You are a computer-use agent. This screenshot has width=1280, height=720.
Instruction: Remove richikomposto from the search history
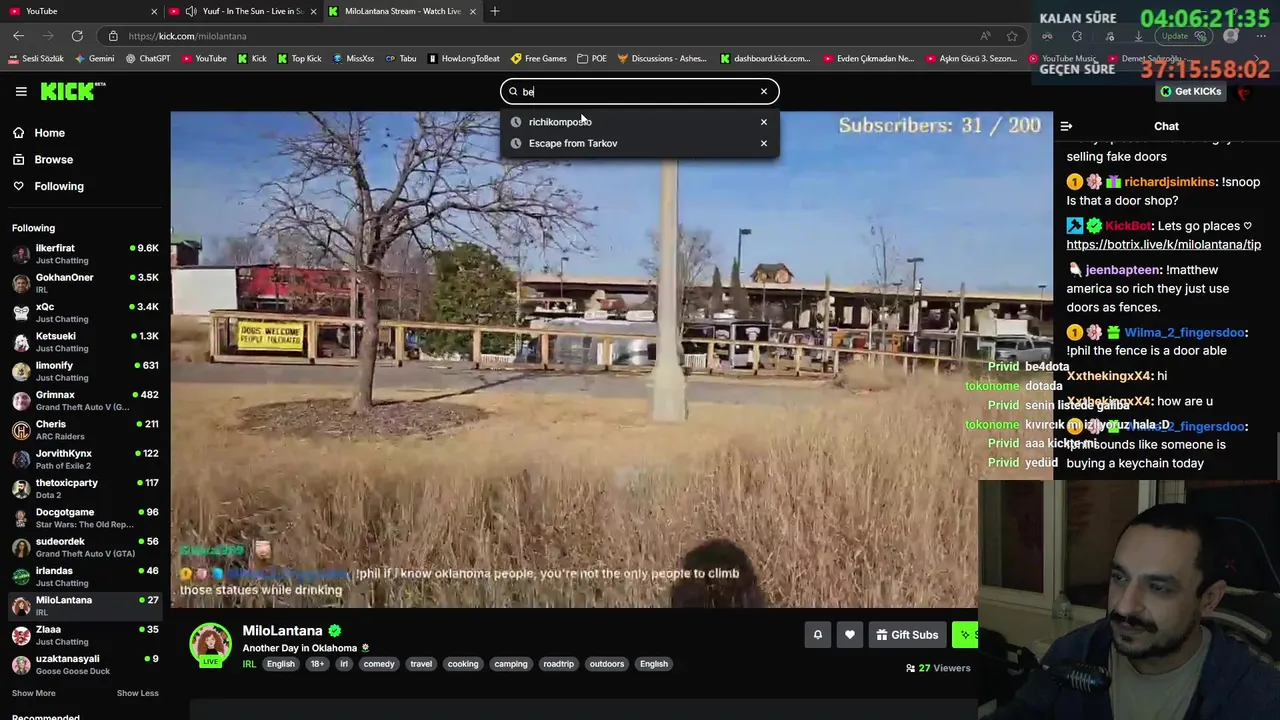click(x=764, y=122)
